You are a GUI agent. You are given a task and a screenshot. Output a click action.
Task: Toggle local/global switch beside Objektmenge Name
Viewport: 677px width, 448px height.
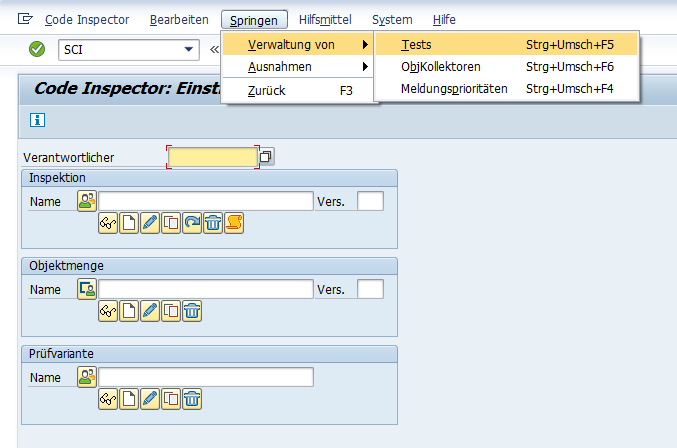(x=87, y=289)
